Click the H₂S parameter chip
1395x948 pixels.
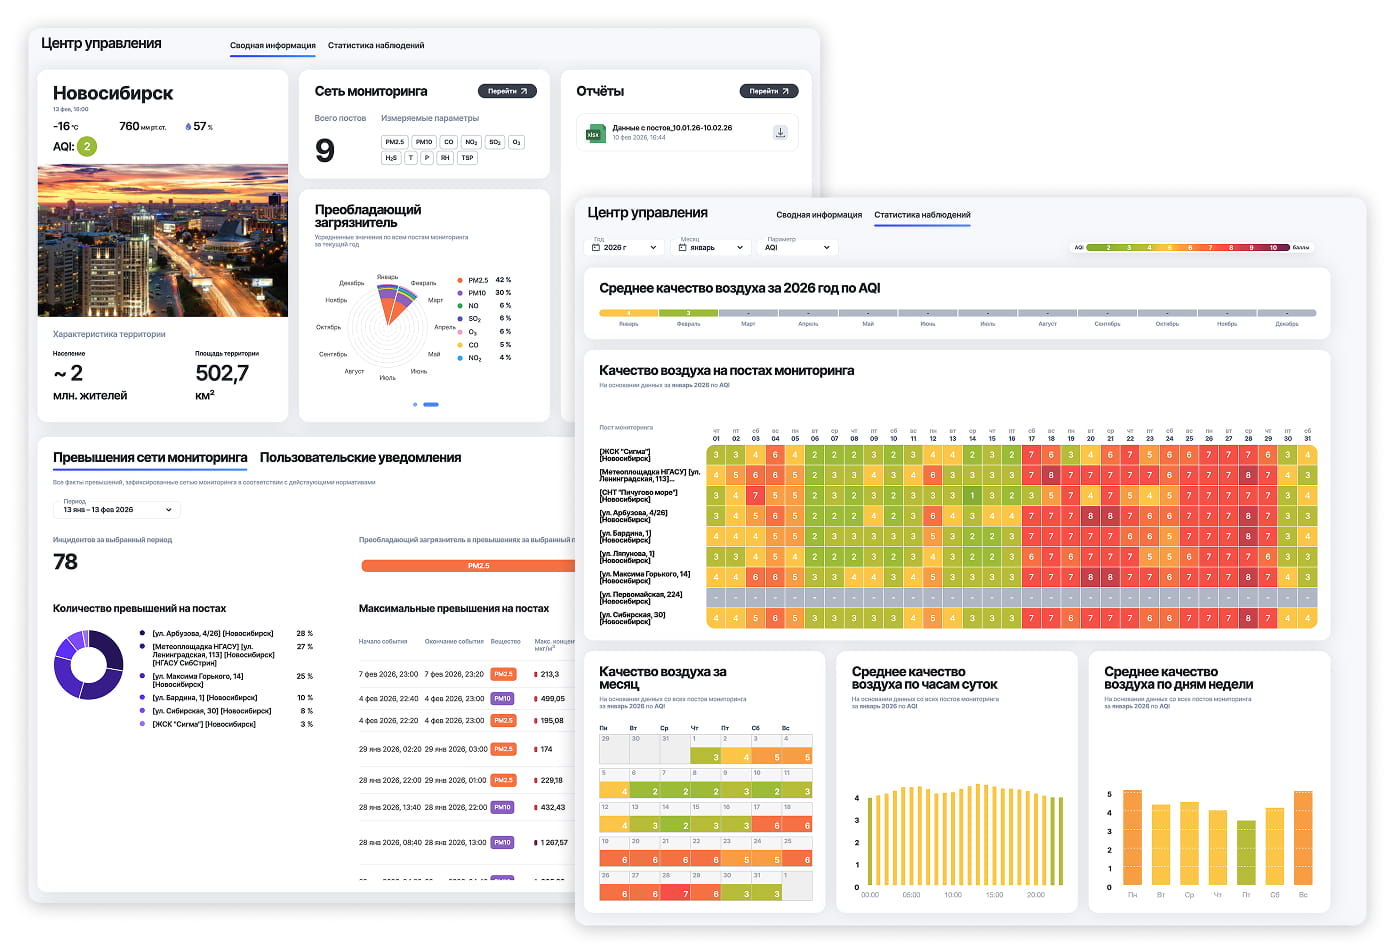coord(391,158)
